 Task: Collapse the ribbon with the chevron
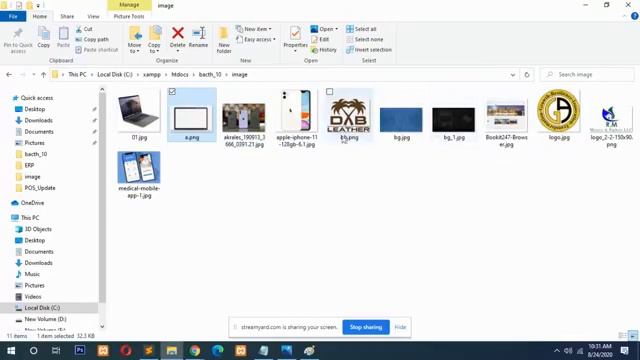coord(624,16)
